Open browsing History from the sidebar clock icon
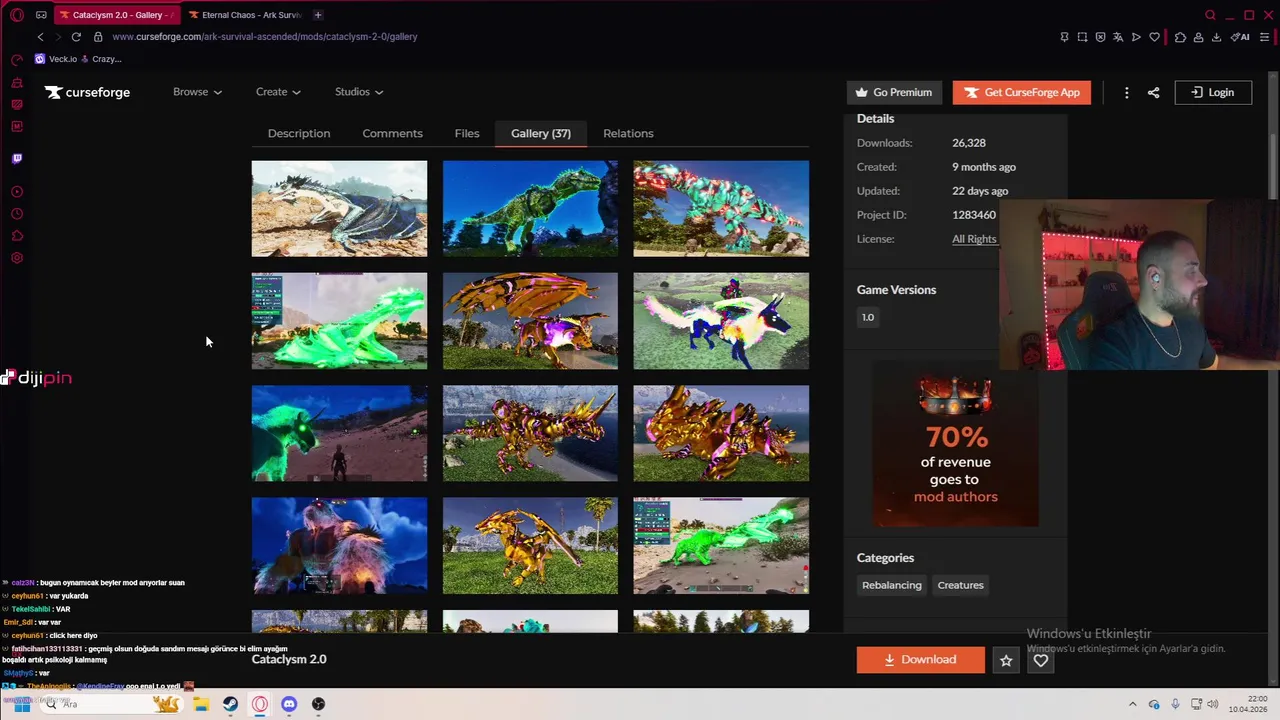This screenshot has width=1280, height=720. point(17,214)
